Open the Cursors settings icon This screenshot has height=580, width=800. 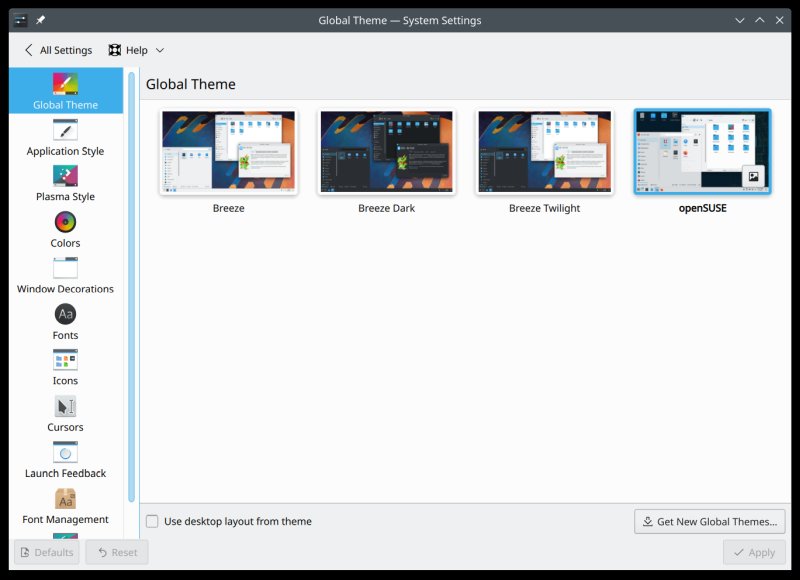[65, 406]
